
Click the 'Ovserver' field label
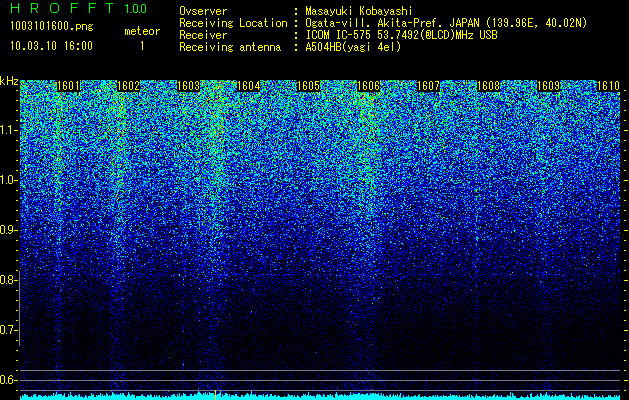(x=203, y=11)
